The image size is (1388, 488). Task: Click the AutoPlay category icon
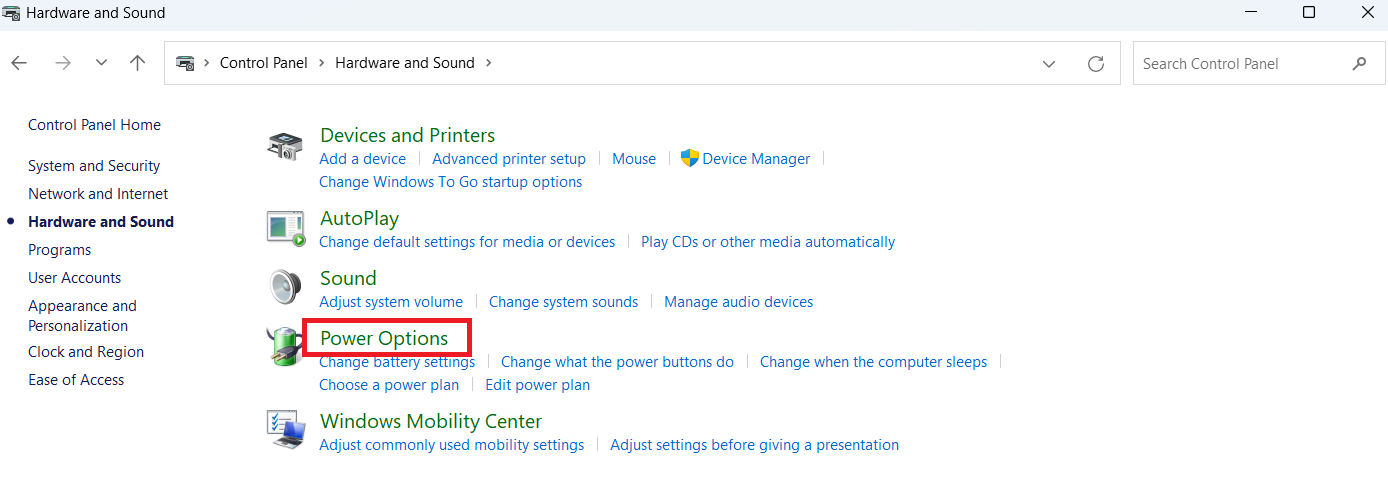[x=286, y=228]
